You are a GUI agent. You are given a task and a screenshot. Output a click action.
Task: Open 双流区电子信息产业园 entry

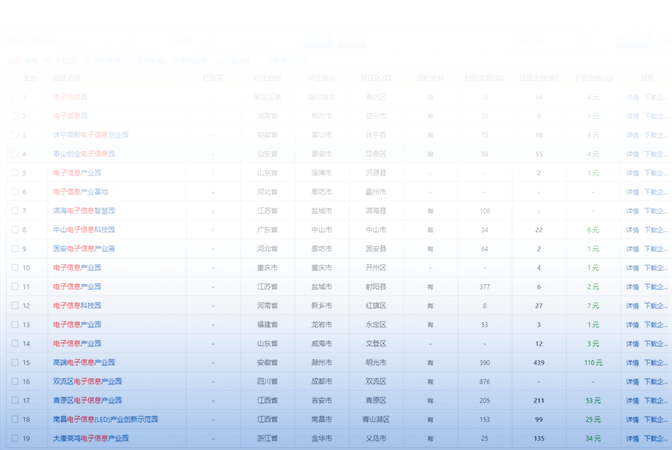pyautogui.click(x=87, y=382)
